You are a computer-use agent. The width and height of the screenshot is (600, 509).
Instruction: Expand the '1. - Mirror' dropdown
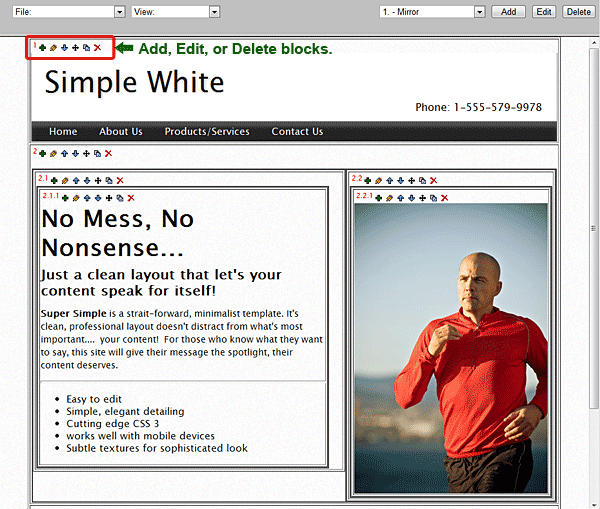[479, 11]
